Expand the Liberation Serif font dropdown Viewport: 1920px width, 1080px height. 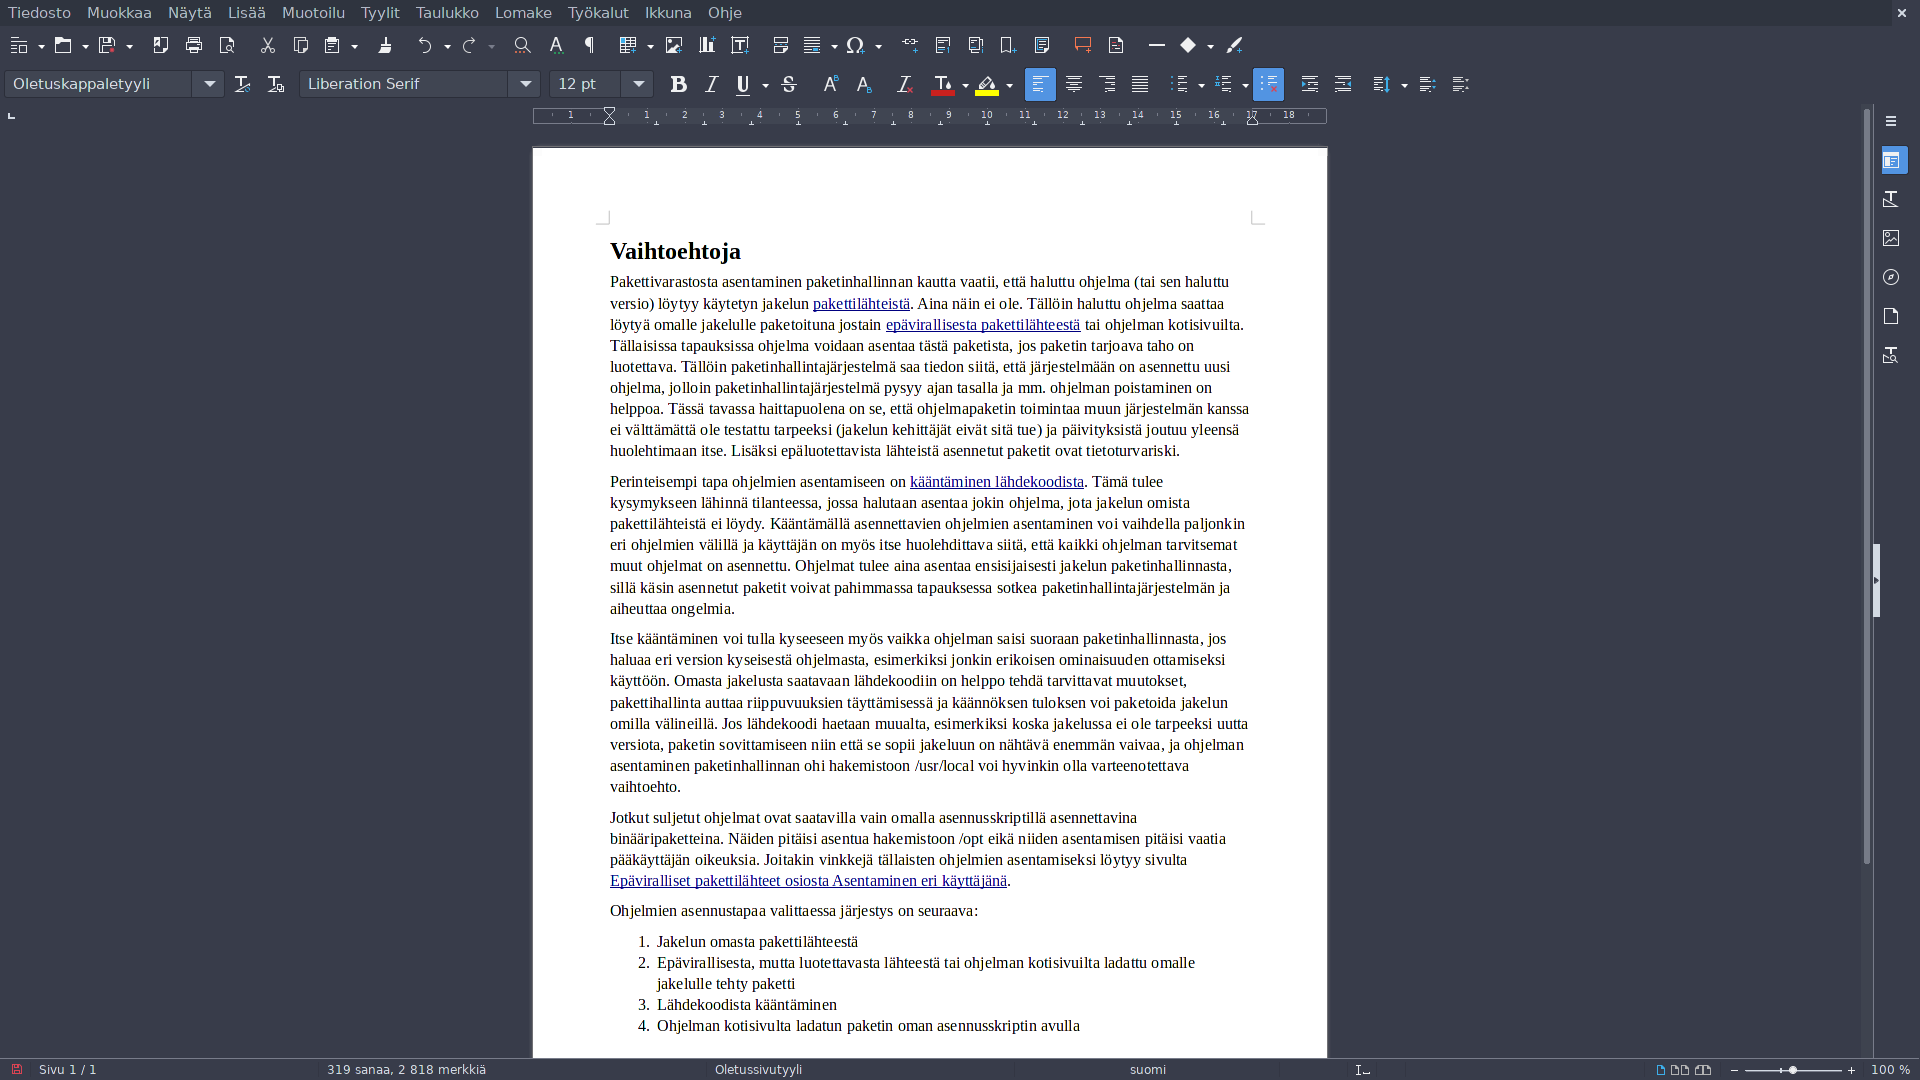(525, 84)
